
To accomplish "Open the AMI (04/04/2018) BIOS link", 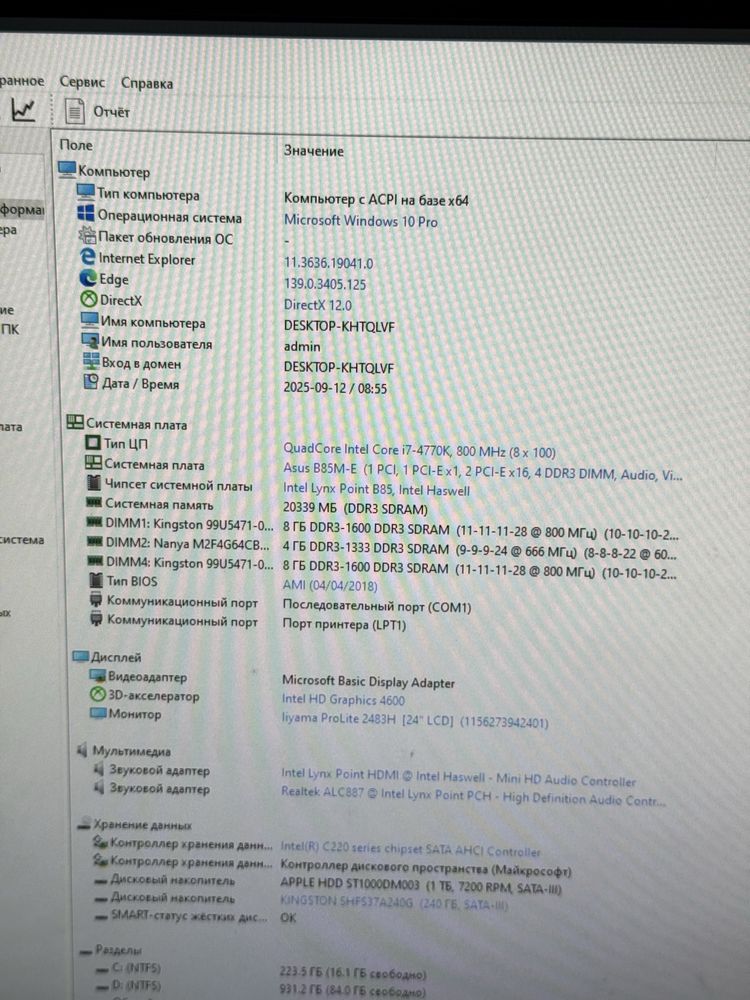I will pyautogui.click(x=330, y=585).
